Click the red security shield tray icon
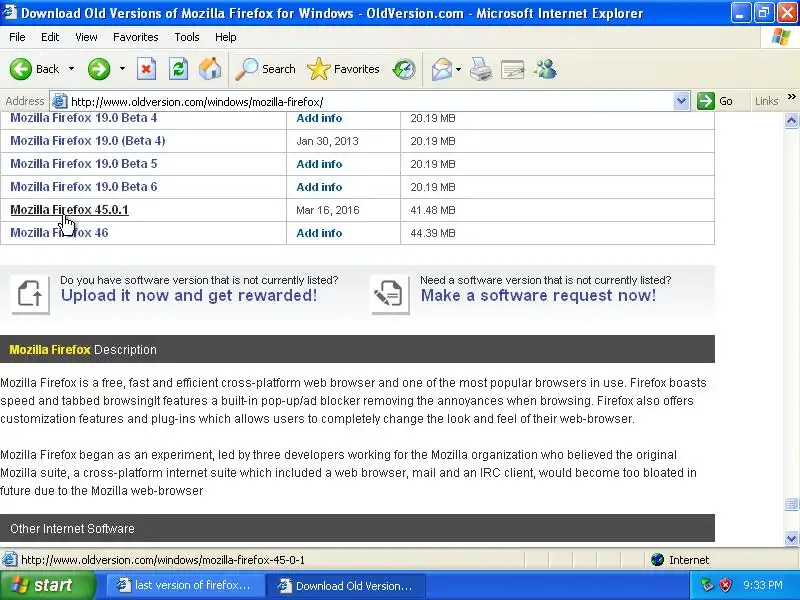Viewport: 800px width, 600px height. [725, 585]
